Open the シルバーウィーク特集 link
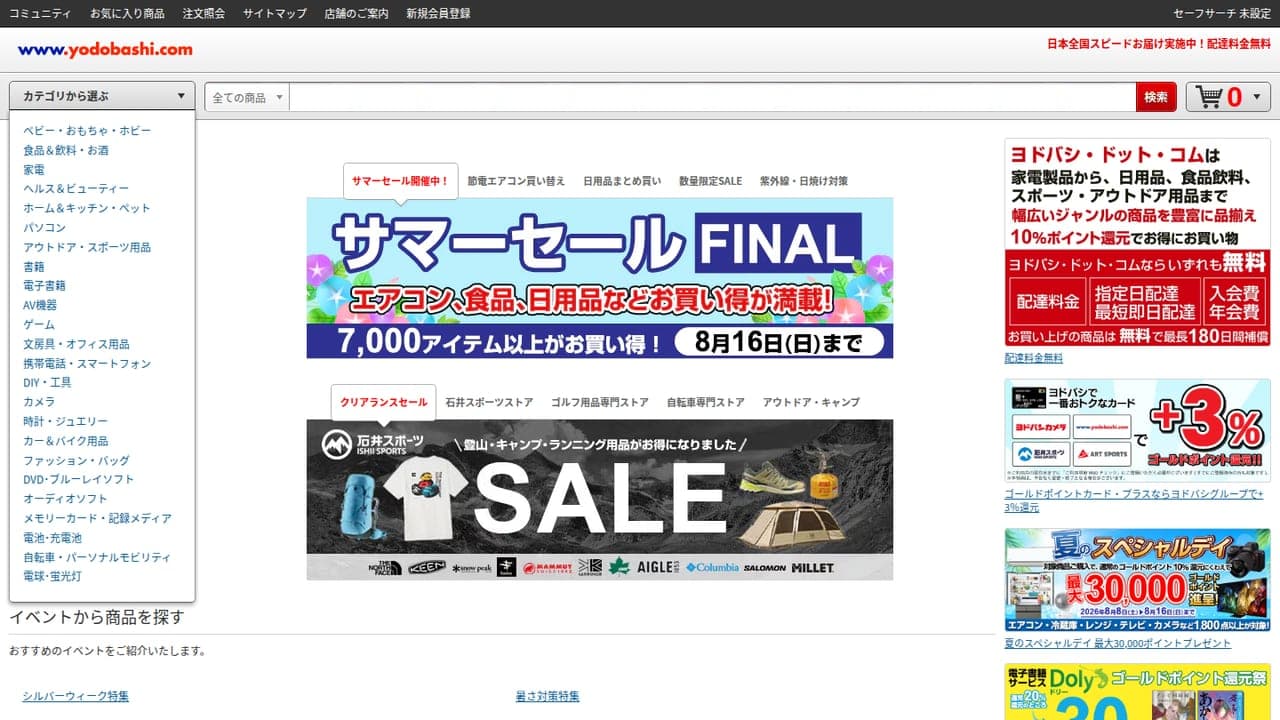 click(76, 696)
